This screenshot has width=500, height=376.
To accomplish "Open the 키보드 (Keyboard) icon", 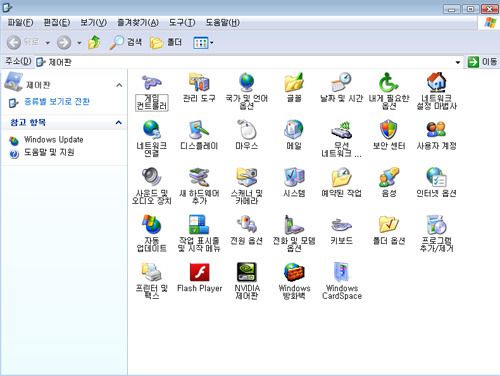I will [341, 225].
